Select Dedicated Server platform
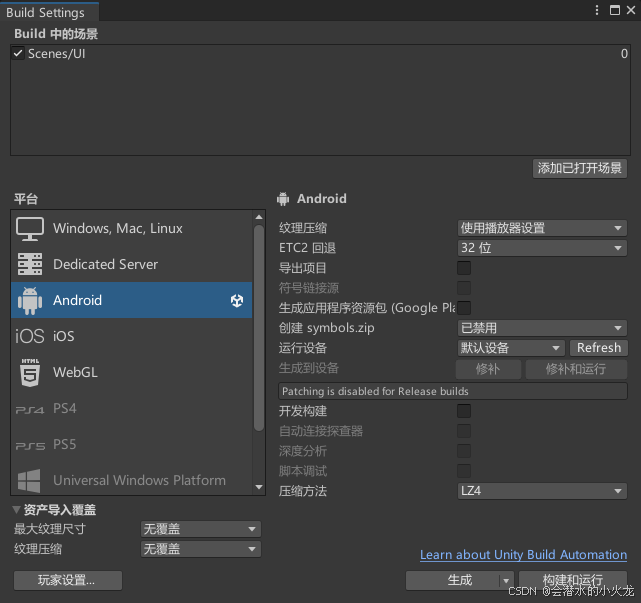641x603 pixels. [132, 264]
